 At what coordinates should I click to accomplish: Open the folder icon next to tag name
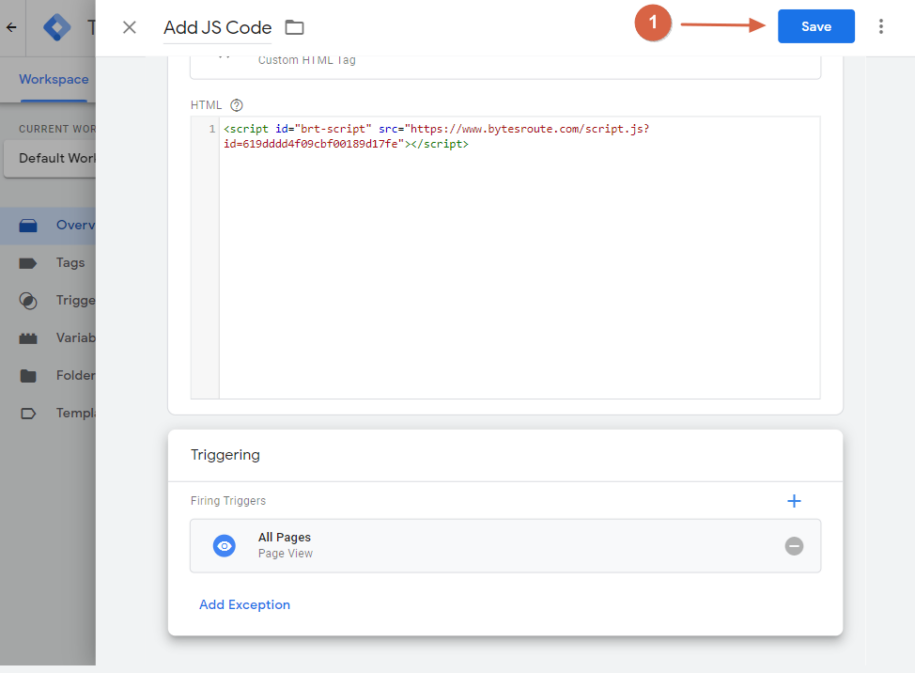(294, 27)
